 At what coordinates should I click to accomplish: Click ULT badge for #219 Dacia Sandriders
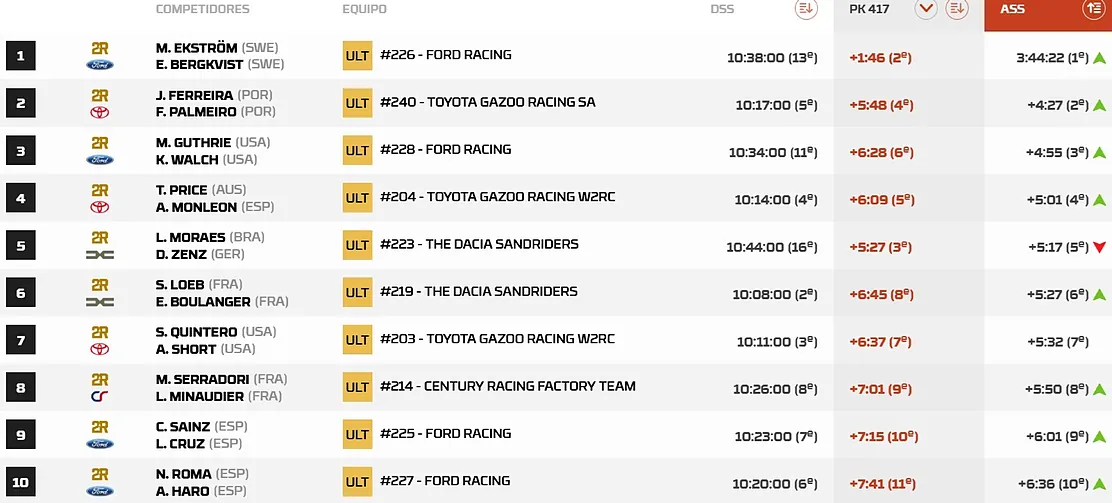[x=357, y=292]
